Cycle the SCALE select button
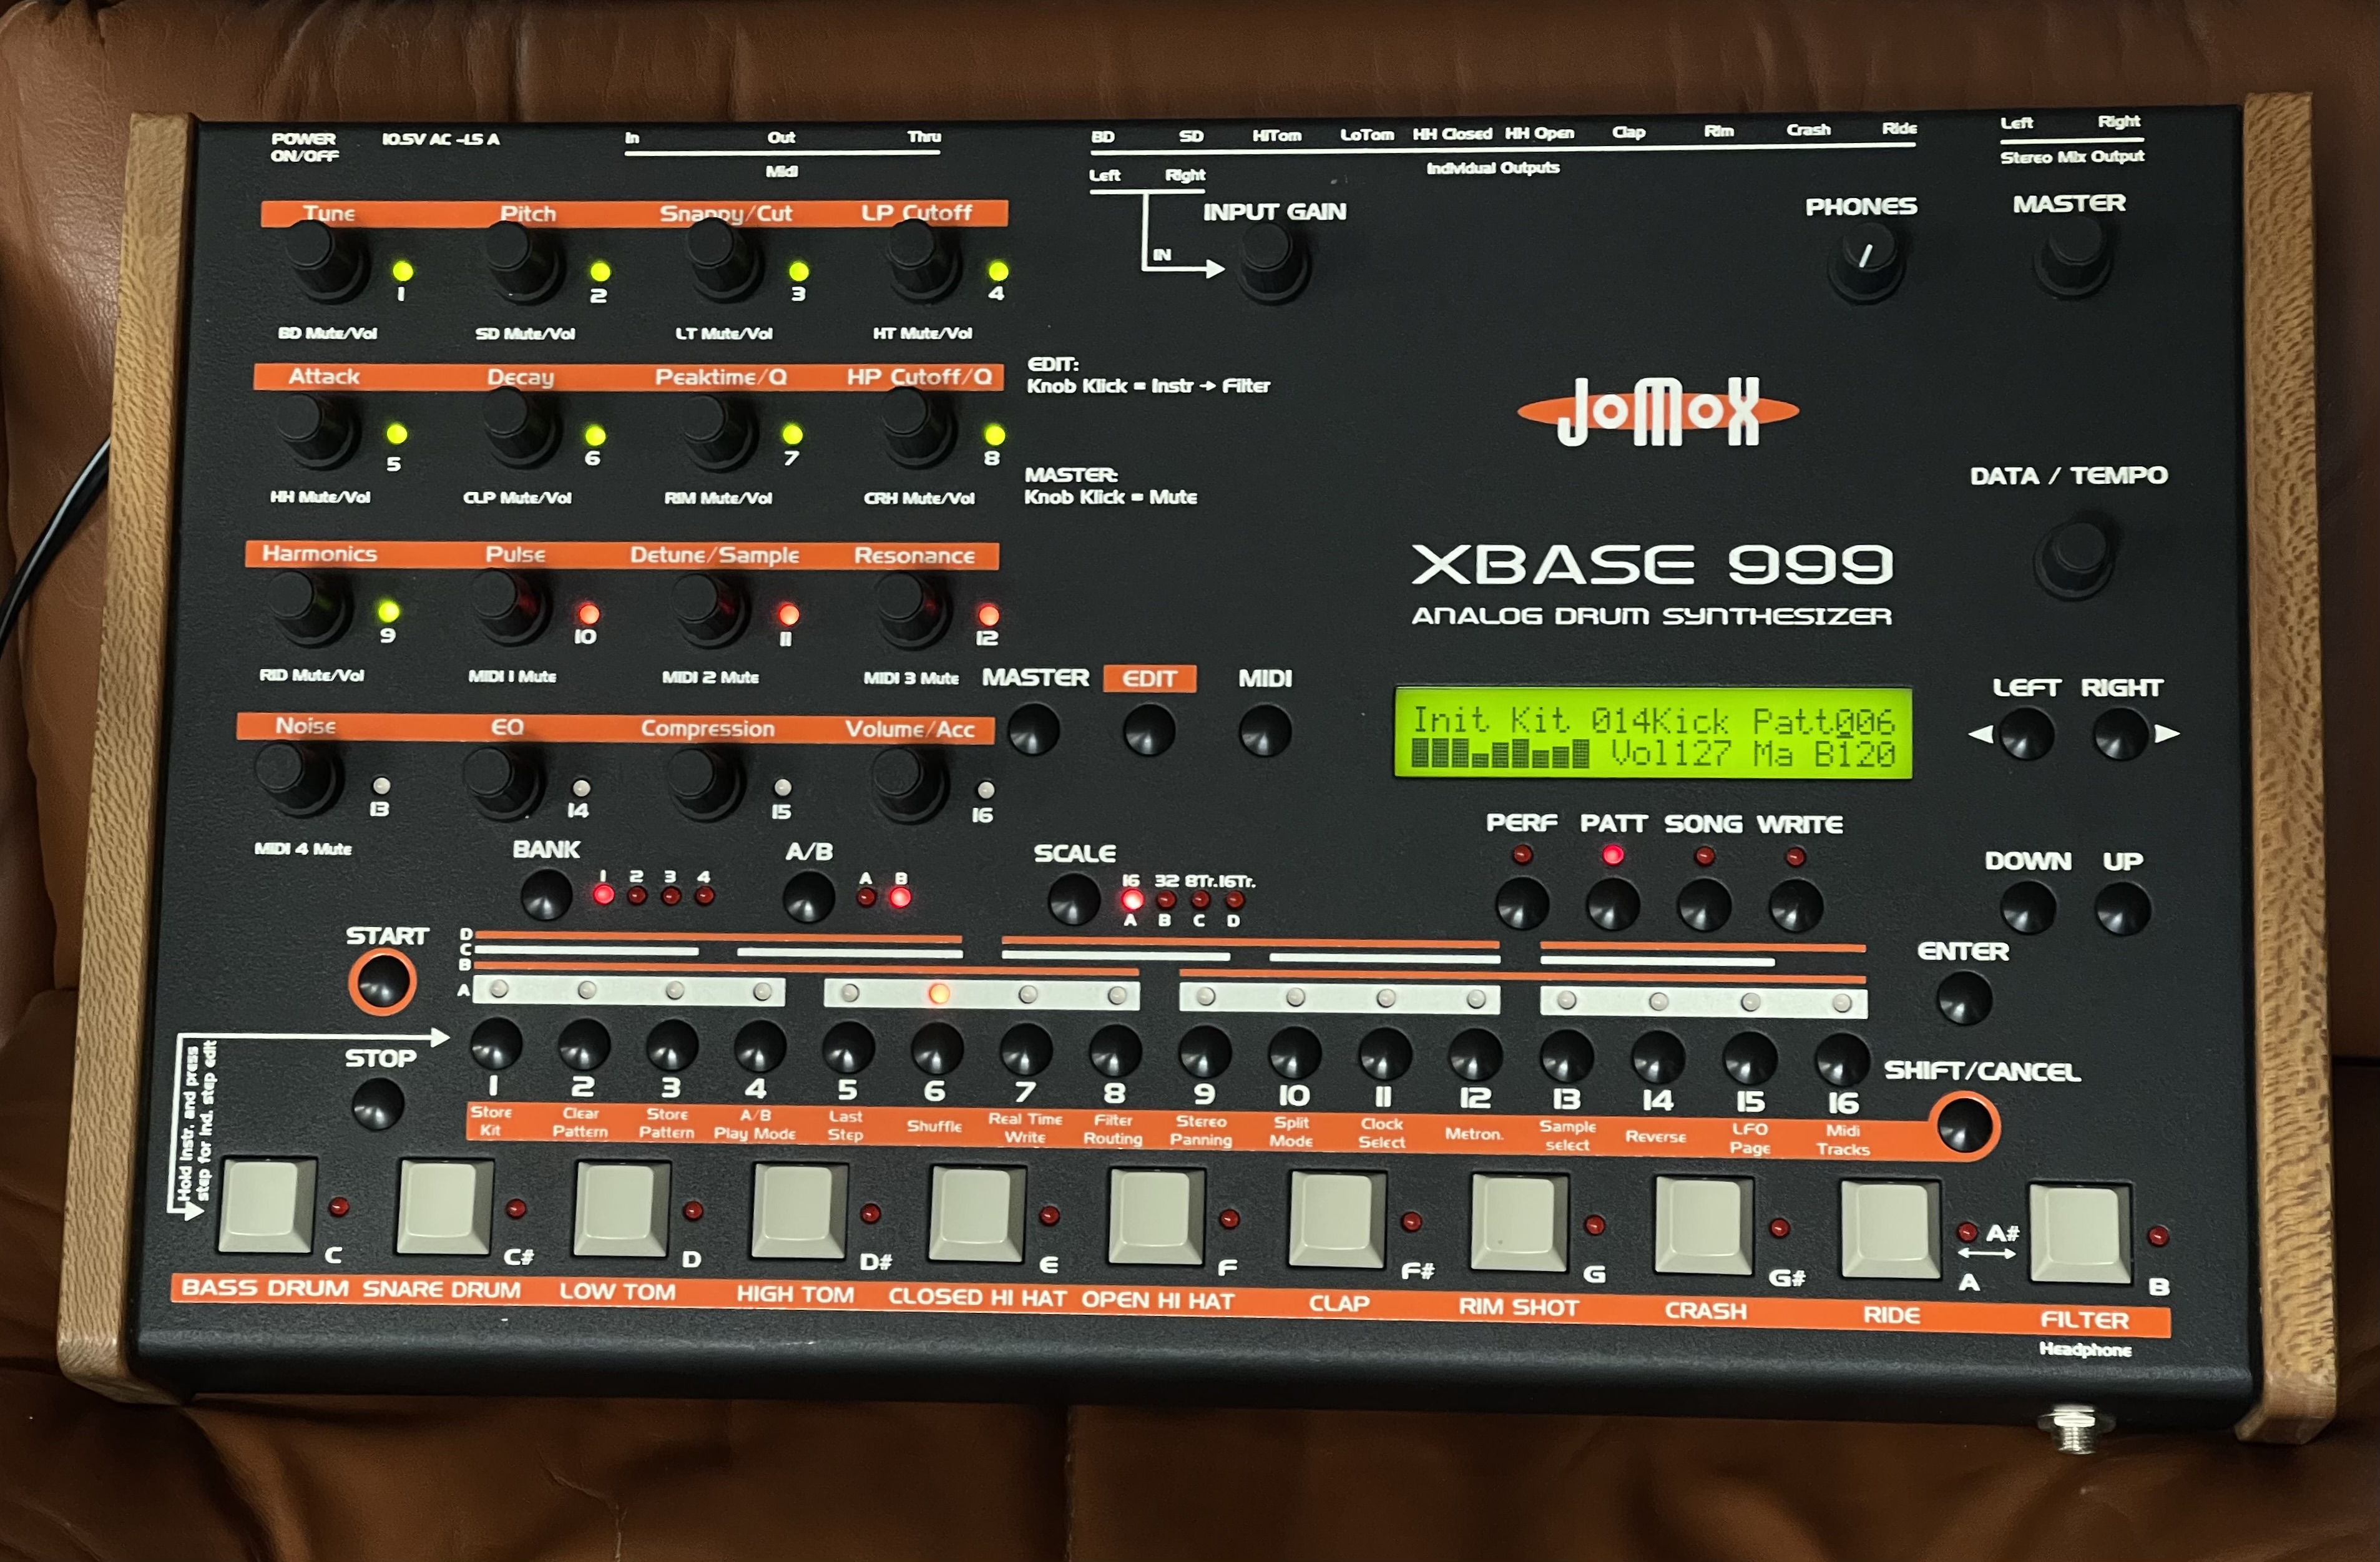 (x=1074, y=899)
